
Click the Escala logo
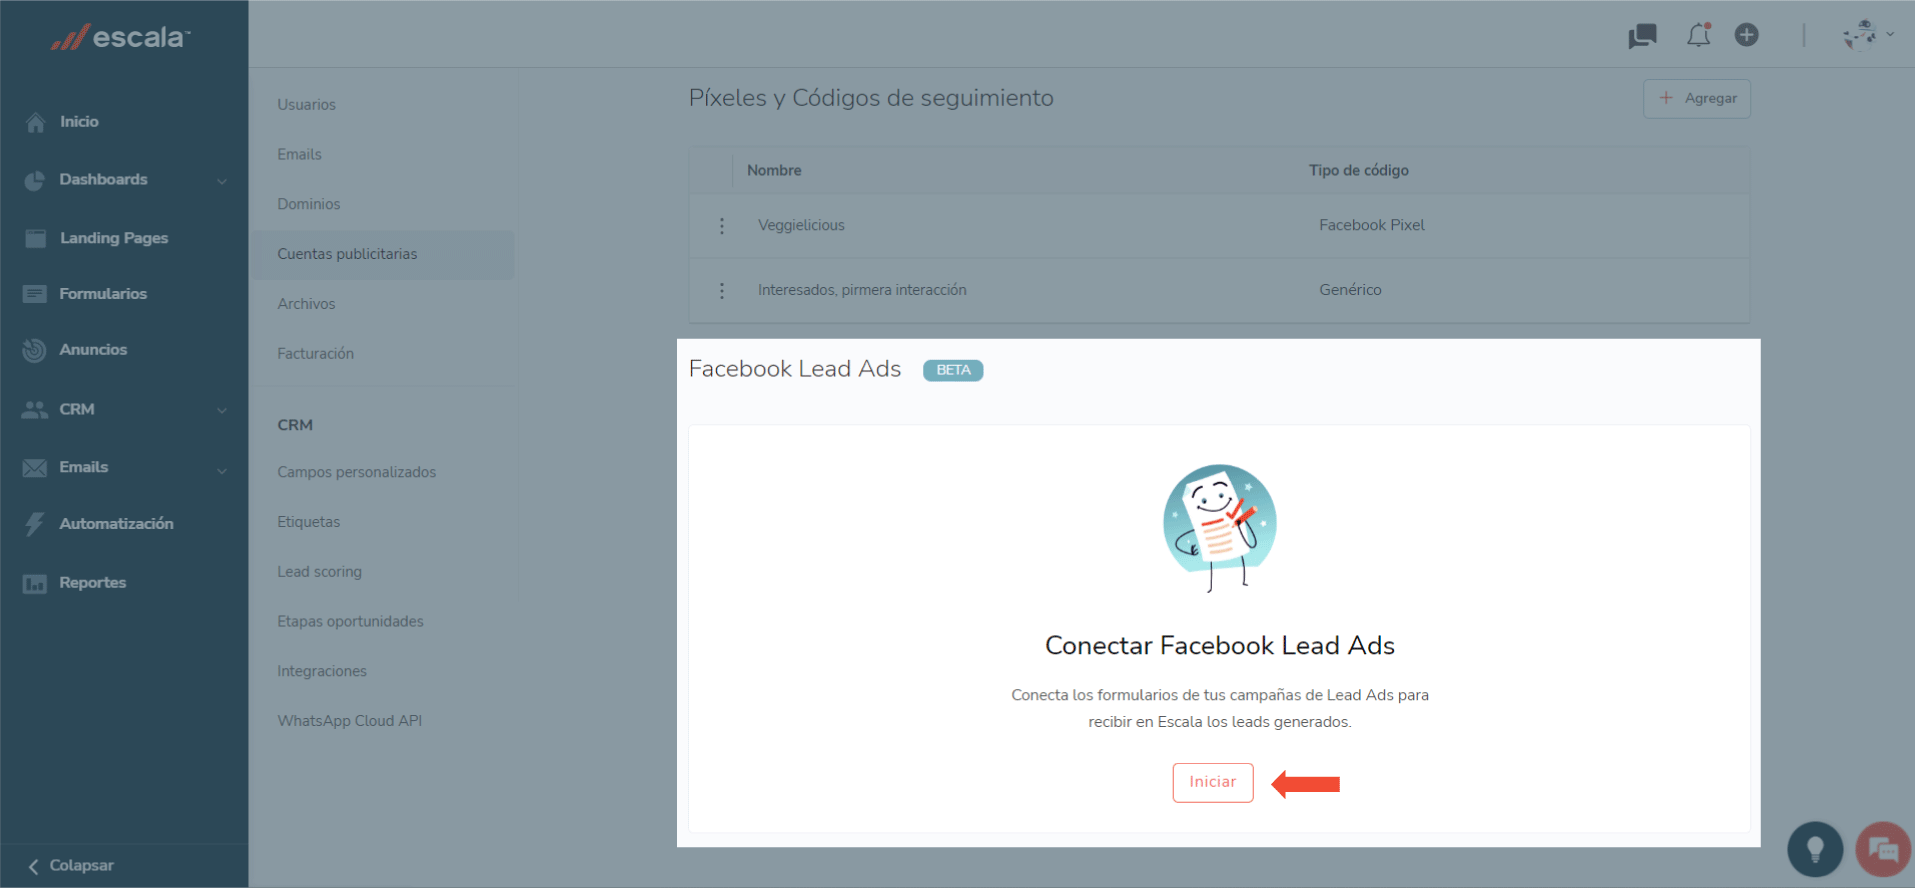click(x=120, y=37)
